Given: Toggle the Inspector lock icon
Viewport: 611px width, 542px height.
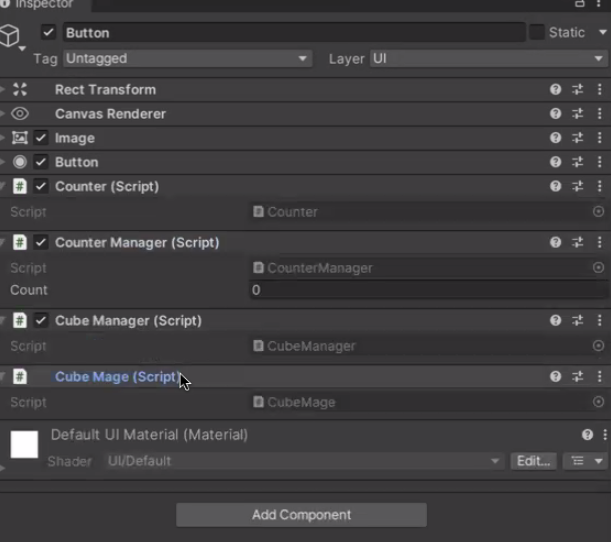Looking at the screenshot, I should [580, 4].
